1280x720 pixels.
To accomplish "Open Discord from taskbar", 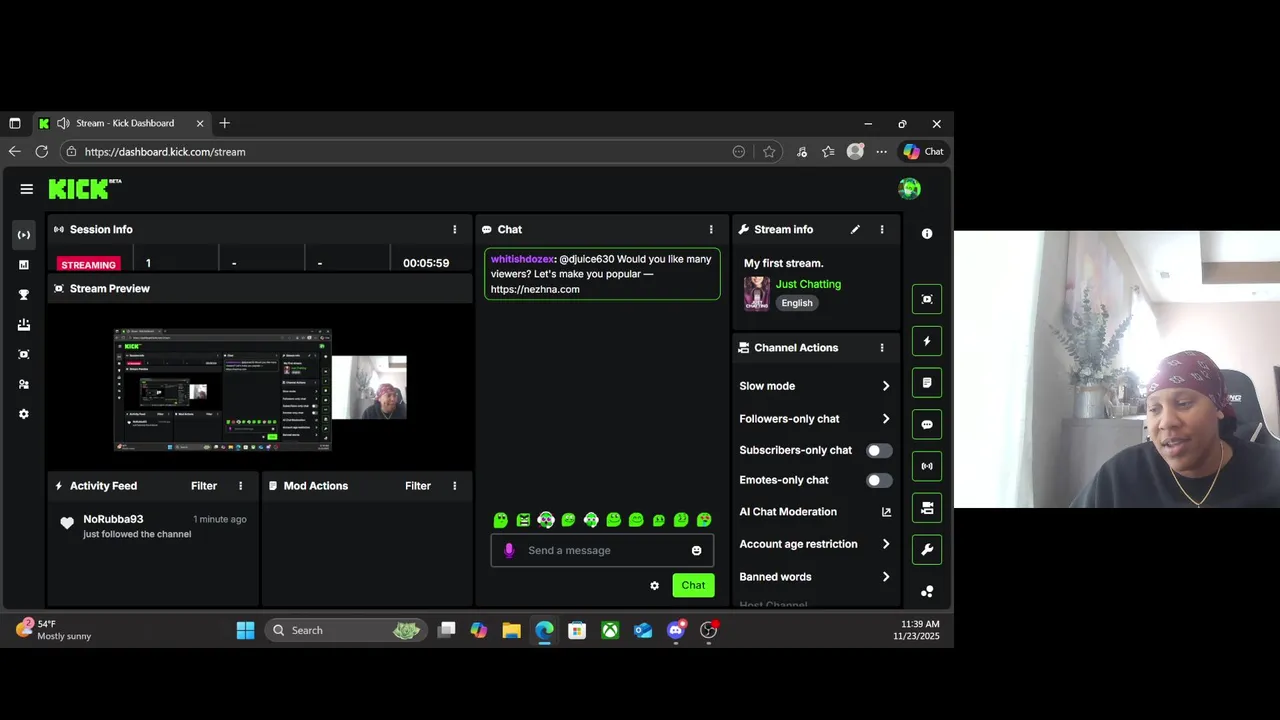I will click(676, 630).
